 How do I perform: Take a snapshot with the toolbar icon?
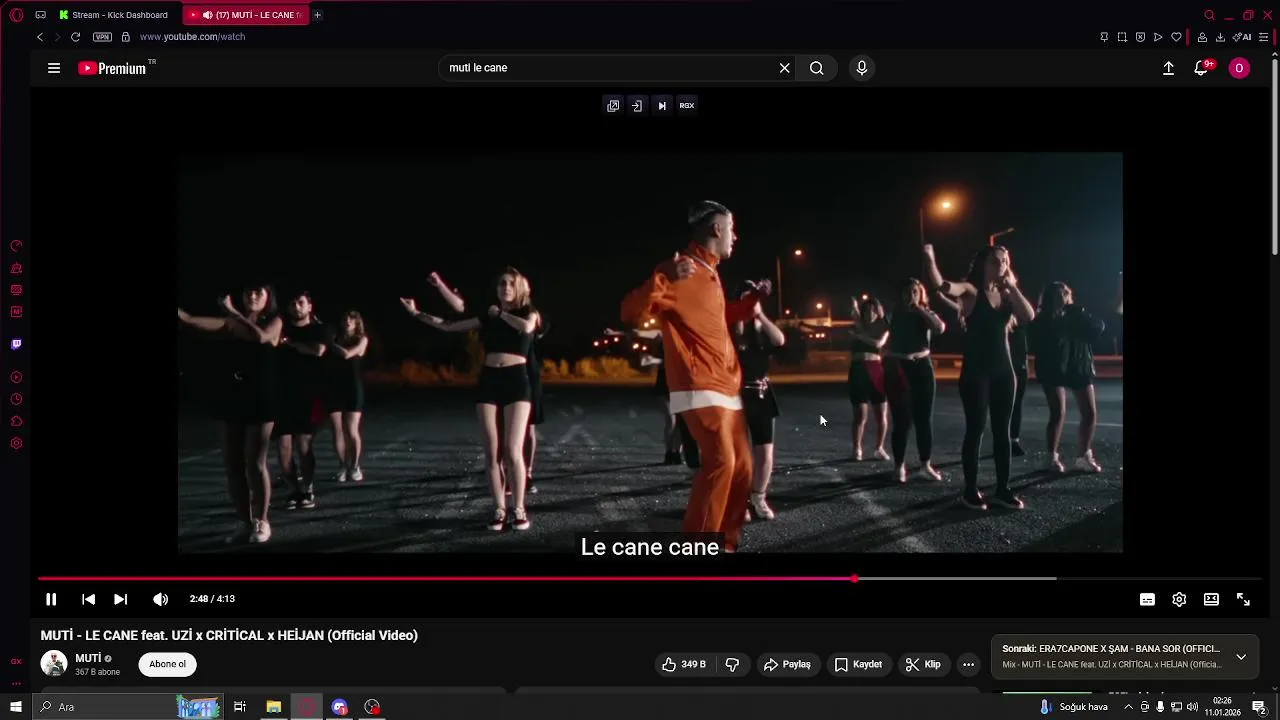point(1122,37)
